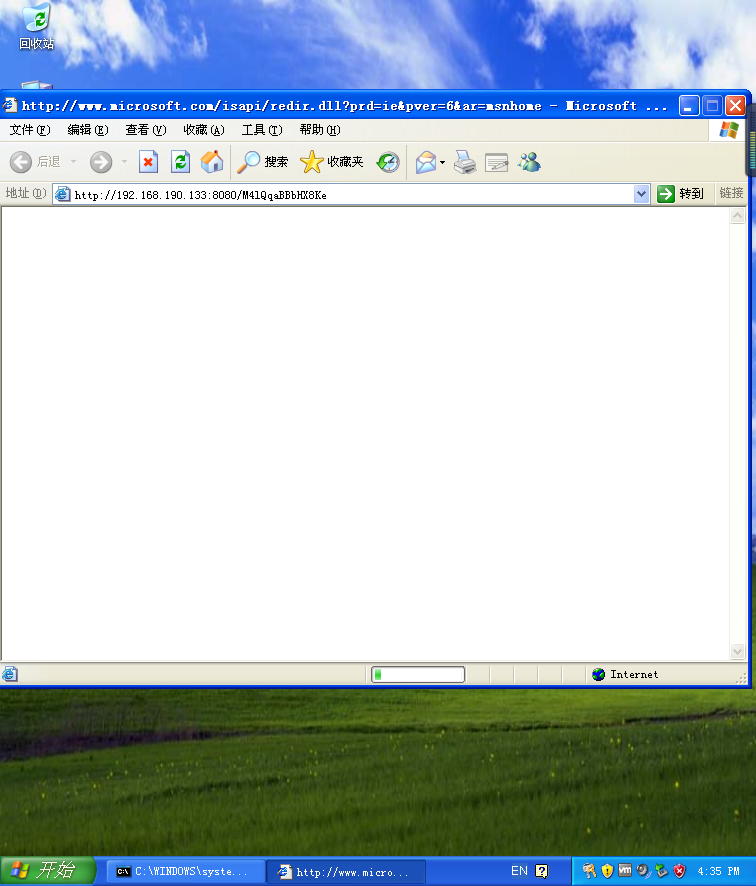The width and height of the screenshot is (756, 886).
Task: Expand the Mail button dropdown arrow
Action: click(x=442, y=162)
